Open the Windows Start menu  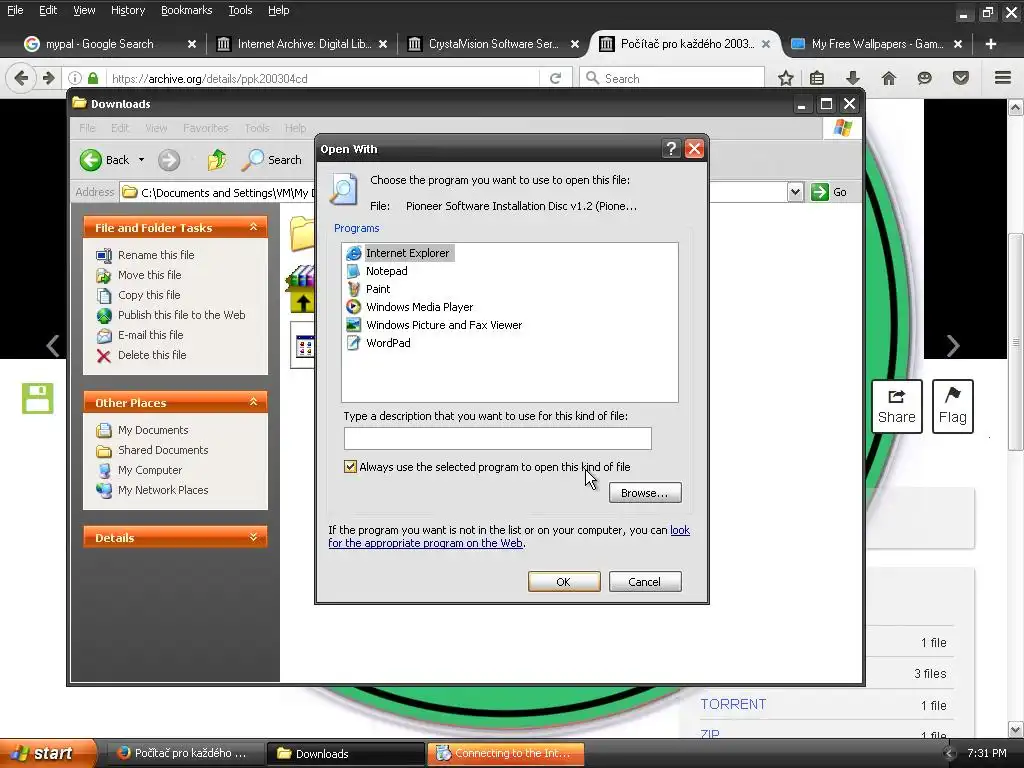click(x=46, y=754)
